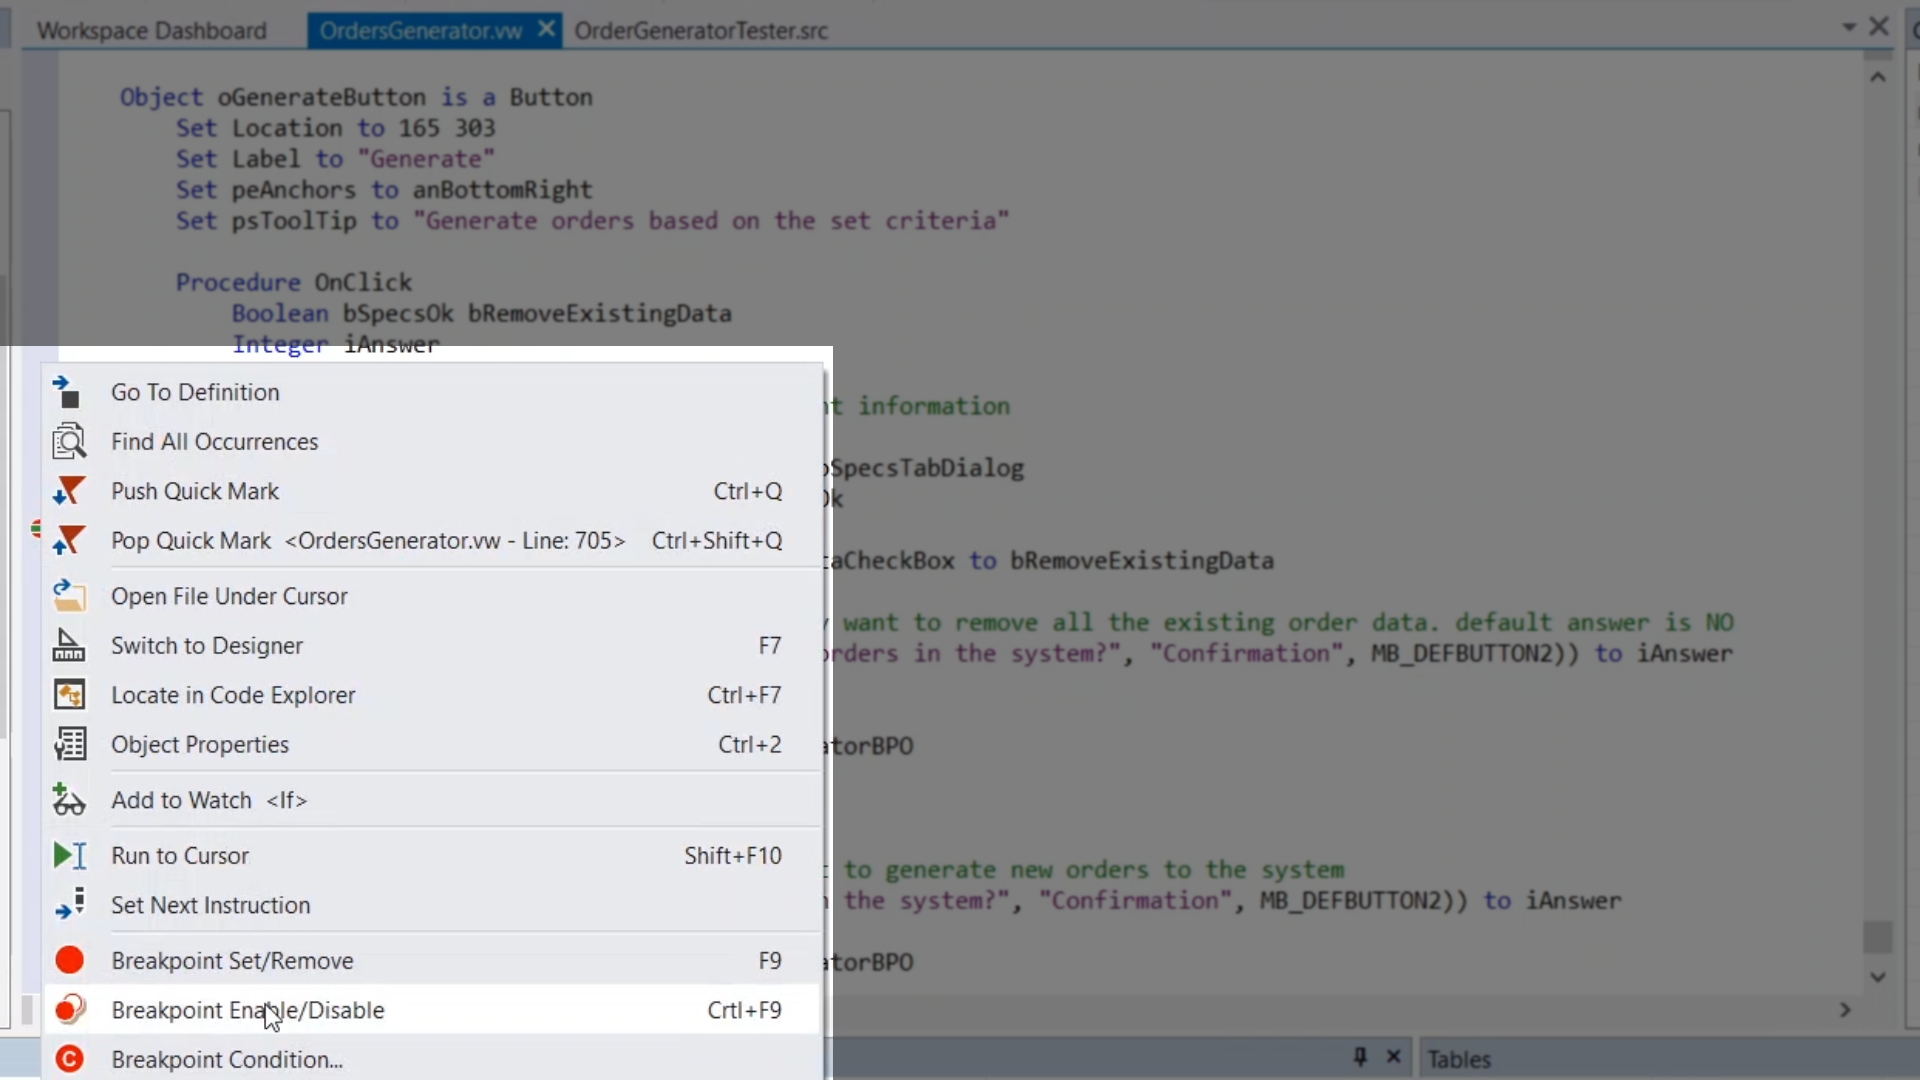Switch to OrderGeneratorTester.src tab
The image size is (1920, 1080).
point(701,31)
